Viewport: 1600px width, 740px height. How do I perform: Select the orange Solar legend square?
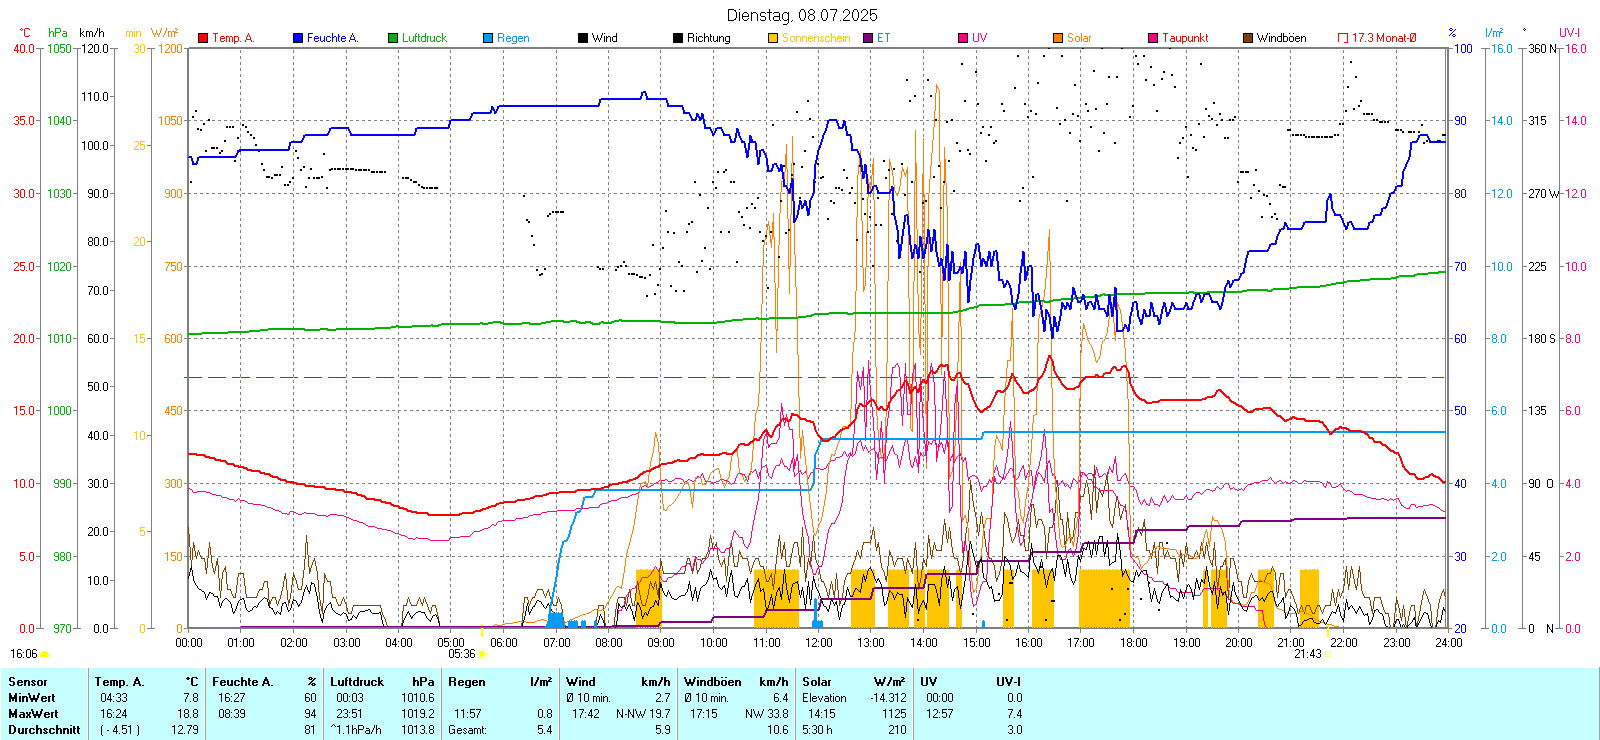1058,38
